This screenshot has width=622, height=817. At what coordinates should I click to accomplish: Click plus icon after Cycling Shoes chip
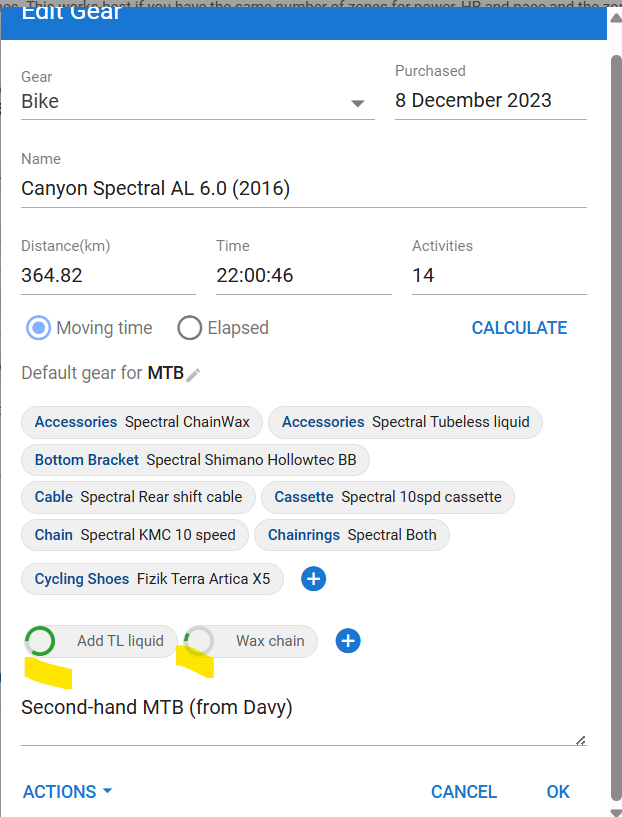(x=313, y=579)
